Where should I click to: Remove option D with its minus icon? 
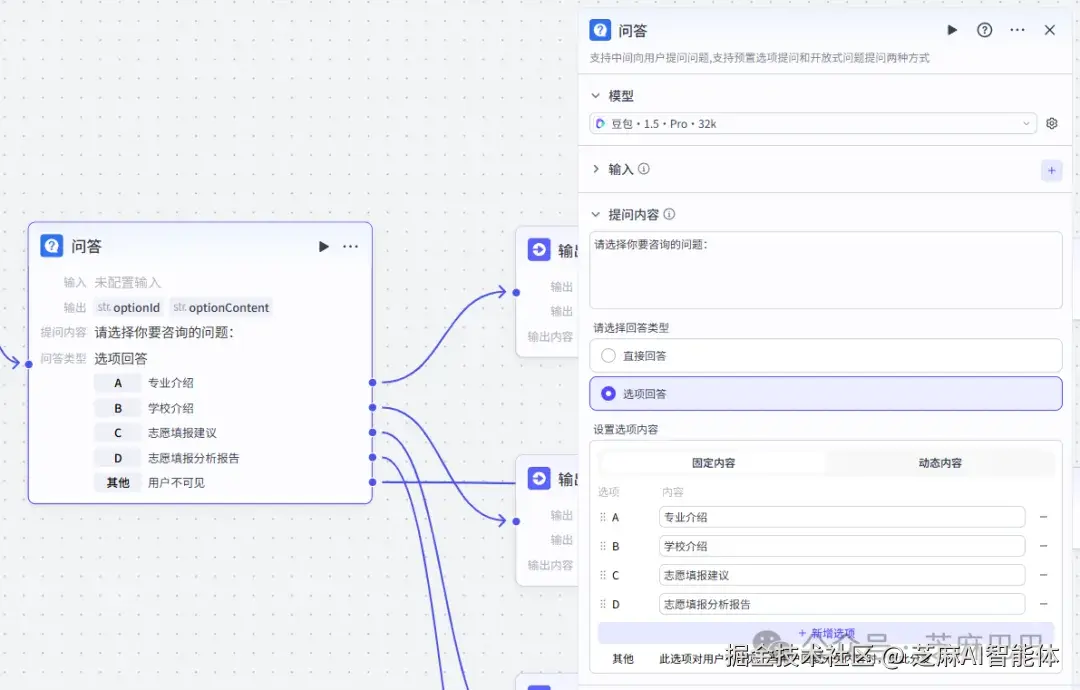point(1043,604)
